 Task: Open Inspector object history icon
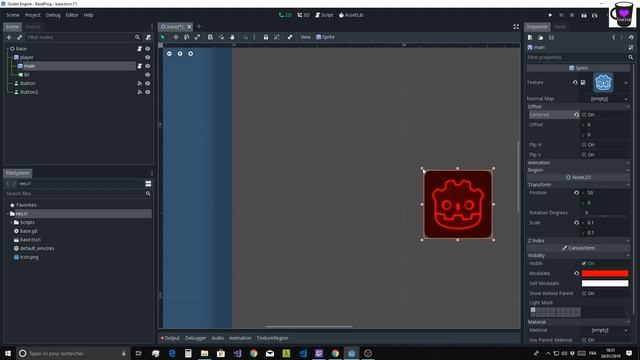tap(631, 37)
